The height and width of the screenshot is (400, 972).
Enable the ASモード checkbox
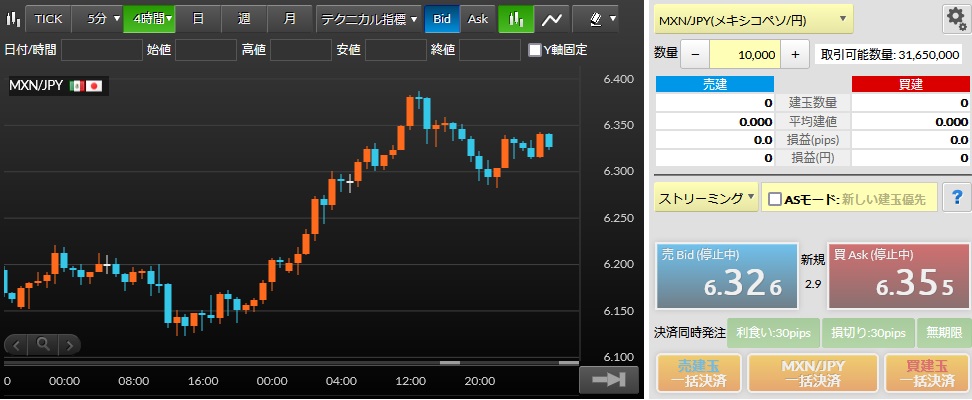coord(774,199)
